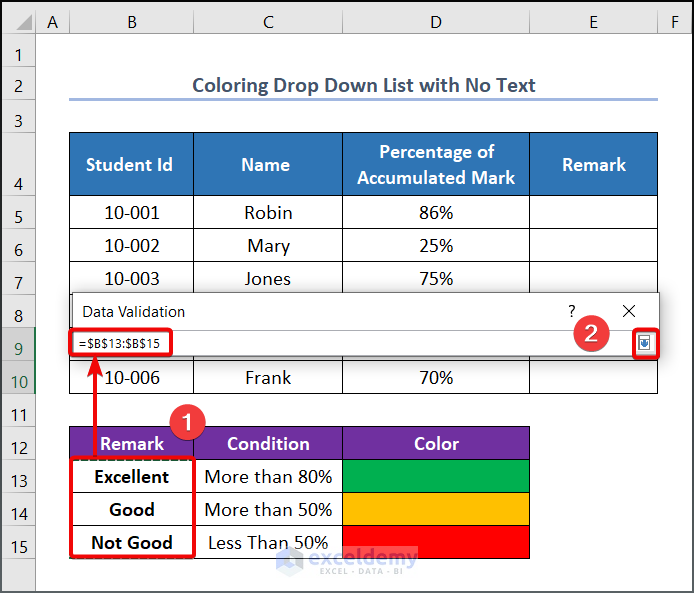Click the Not Good cell
694x593 pixels.
pyautogui.click(x=131, y=542)
